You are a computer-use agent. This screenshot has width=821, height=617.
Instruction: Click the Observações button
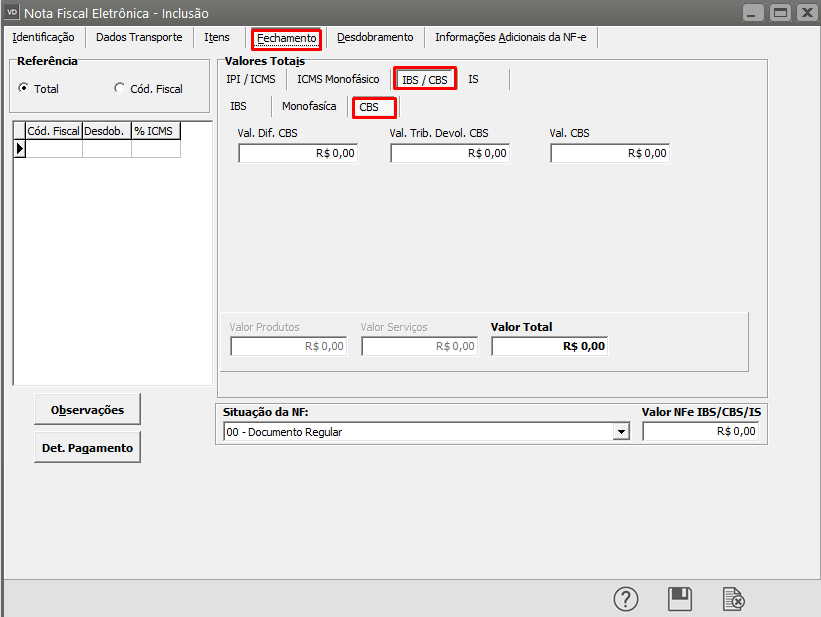pos(88,409)
